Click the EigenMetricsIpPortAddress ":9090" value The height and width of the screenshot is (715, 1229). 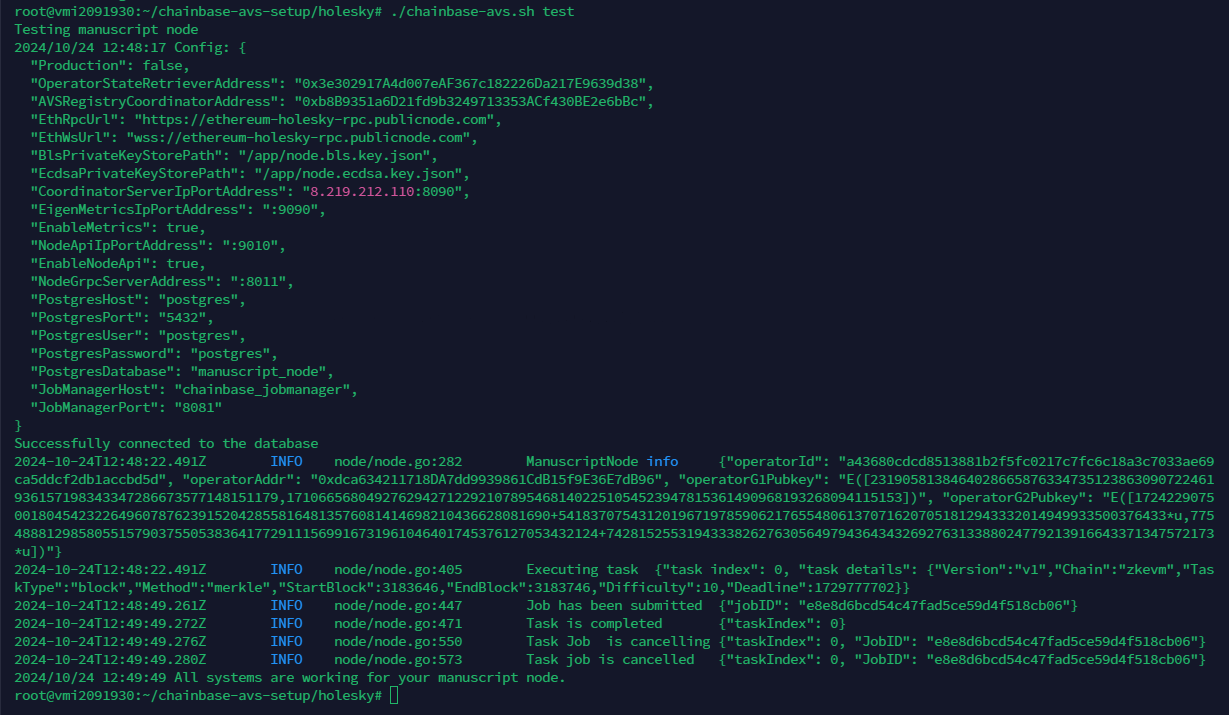(x=290, y=209)
